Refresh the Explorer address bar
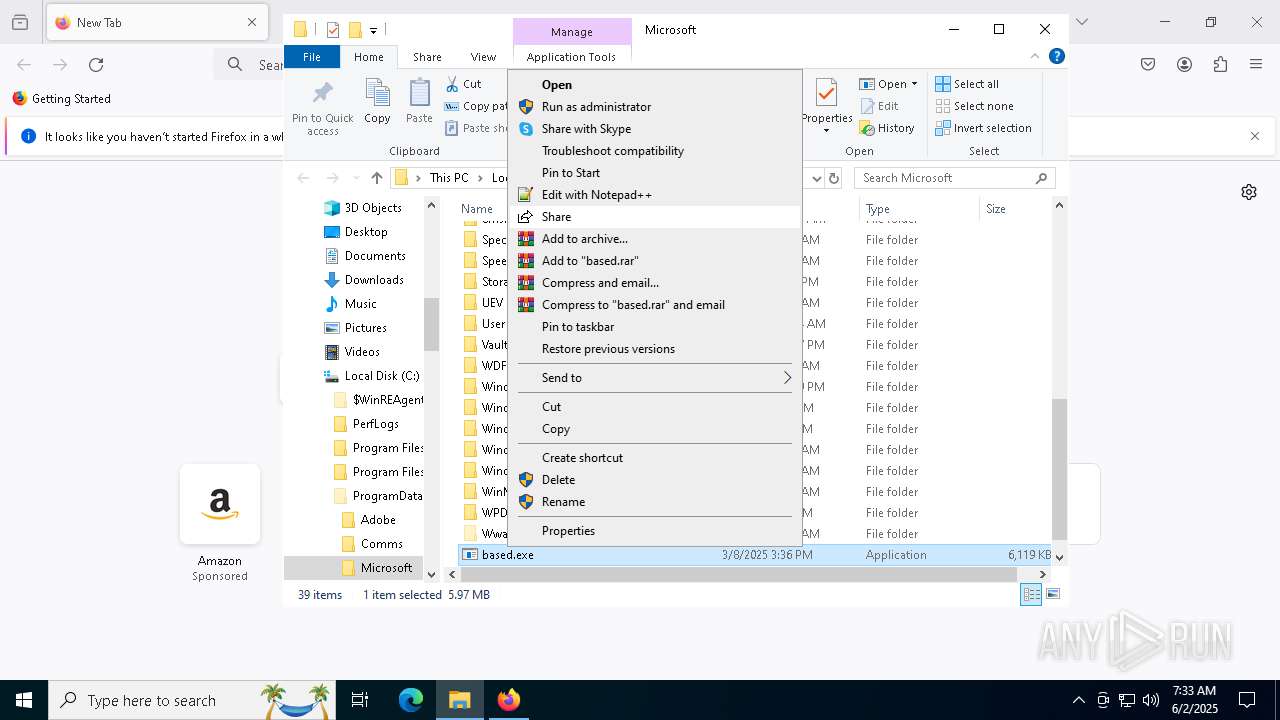1280x720 pixels. [834, 178]
